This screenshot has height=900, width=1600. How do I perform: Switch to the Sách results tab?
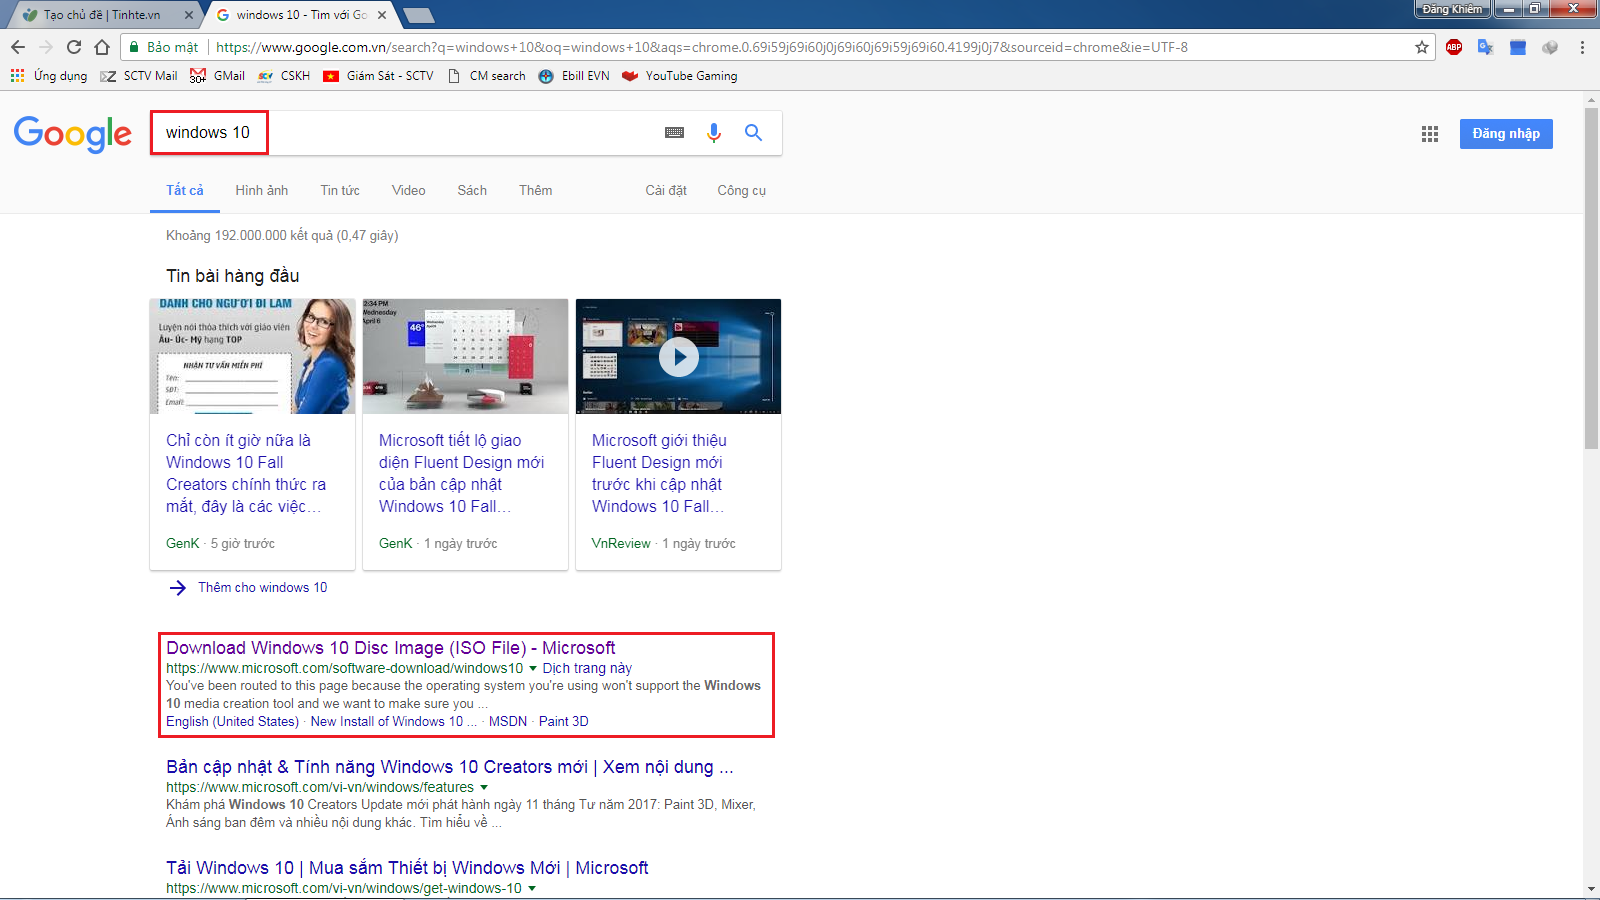click(x=472, y=190)
